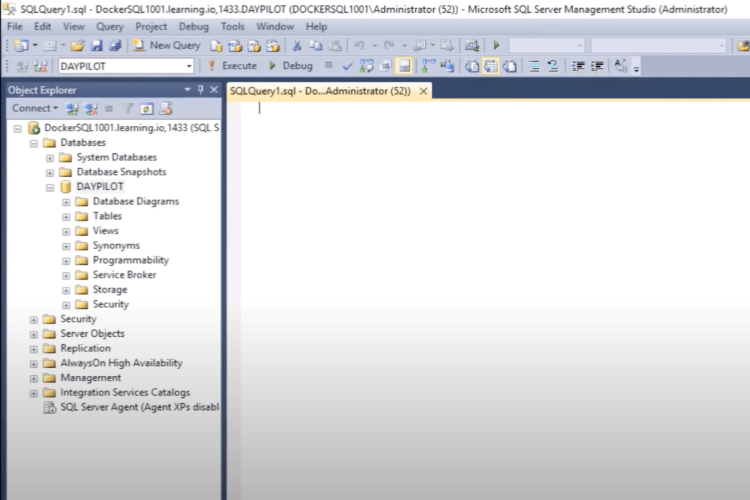Click the green Start arrow in the top toolbar
The height and width of the screenshot is (500, 750).
[x=496, y=45]
